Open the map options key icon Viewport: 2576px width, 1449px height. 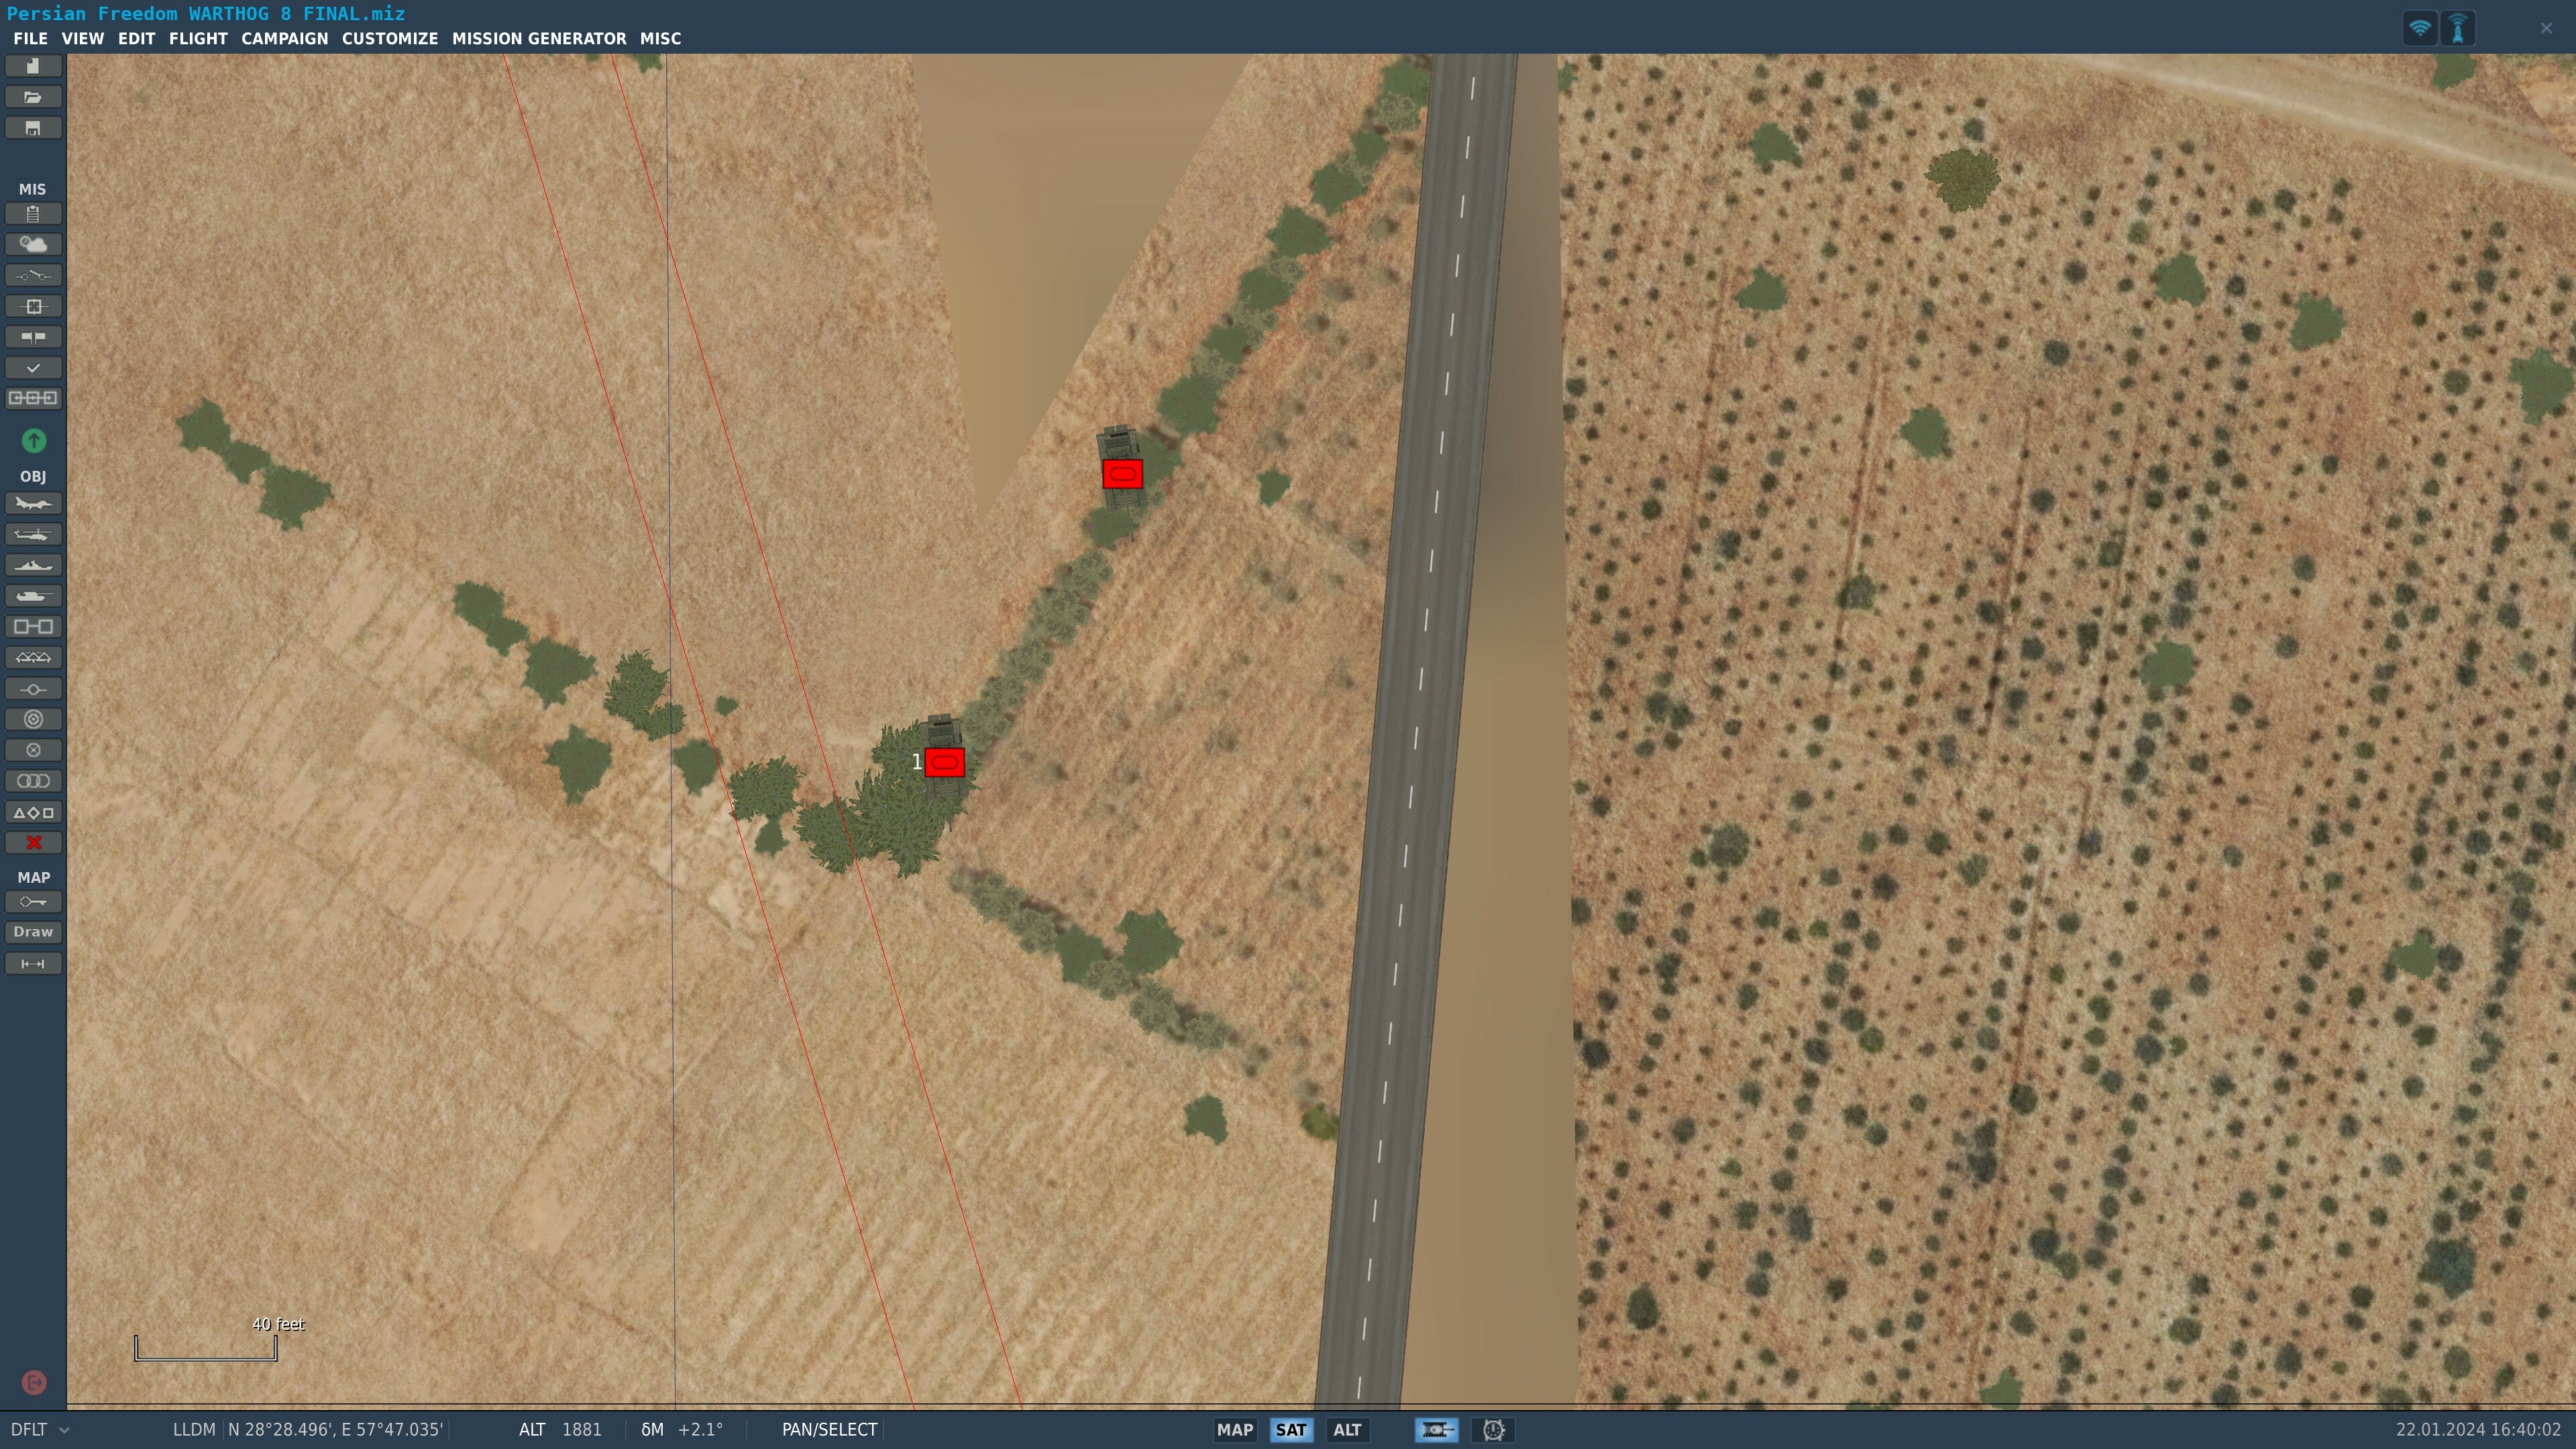[x=33, y=902]
